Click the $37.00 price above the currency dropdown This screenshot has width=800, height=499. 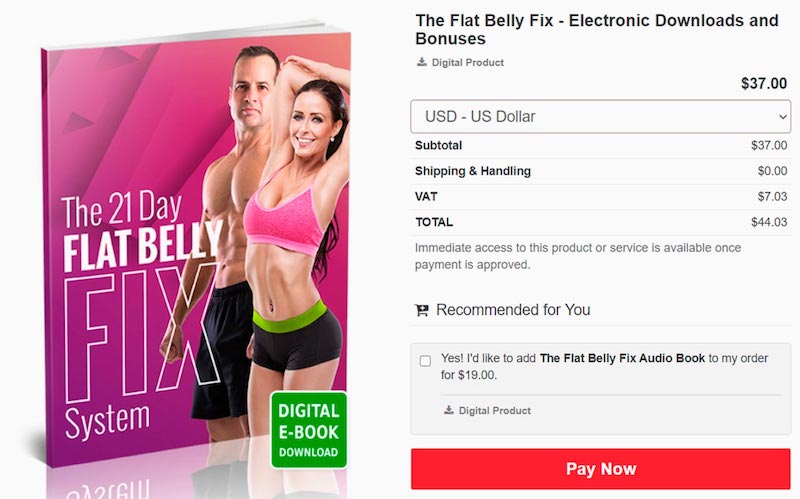764,83
